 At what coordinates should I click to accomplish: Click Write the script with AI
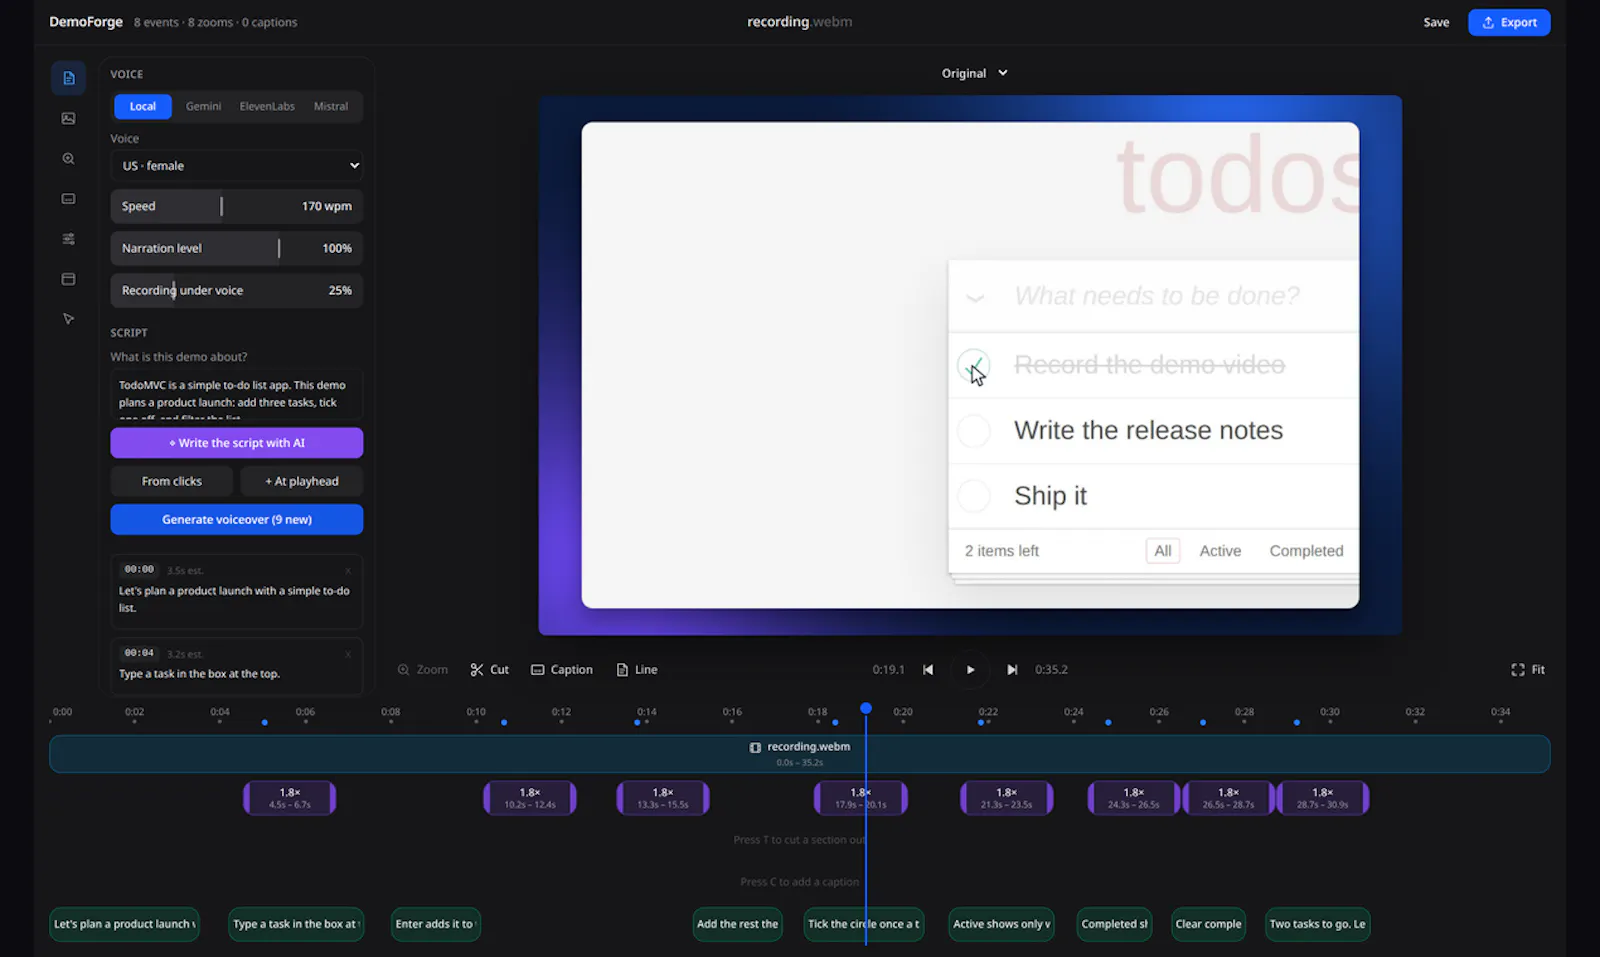point(237,443)
